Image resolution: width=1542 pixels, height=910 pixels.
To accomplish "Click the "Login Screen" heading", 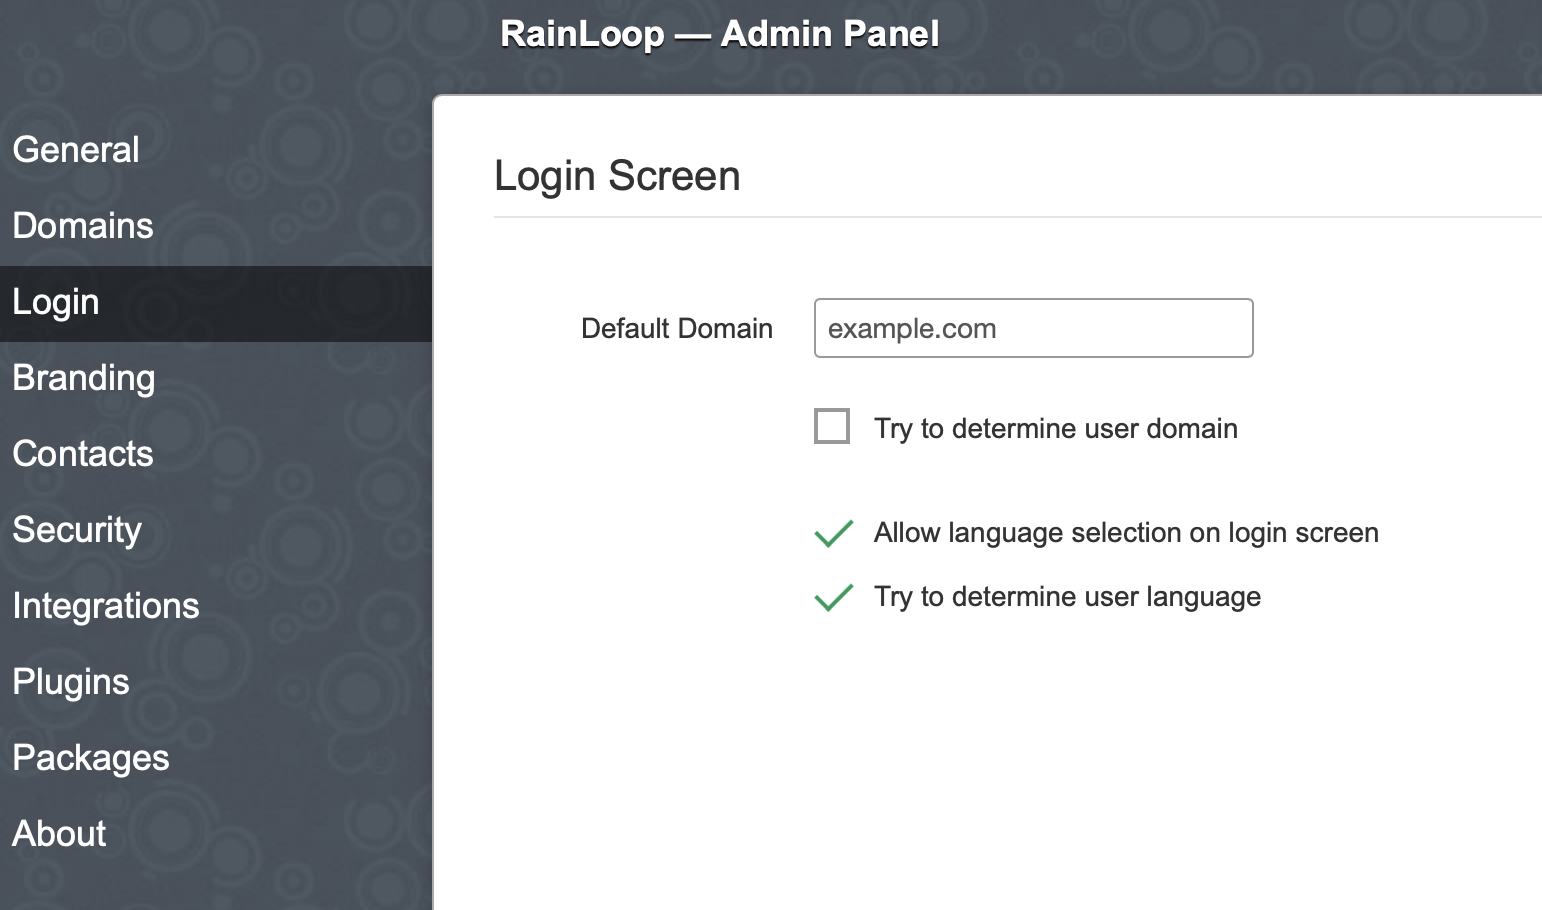I will (617, 176).
